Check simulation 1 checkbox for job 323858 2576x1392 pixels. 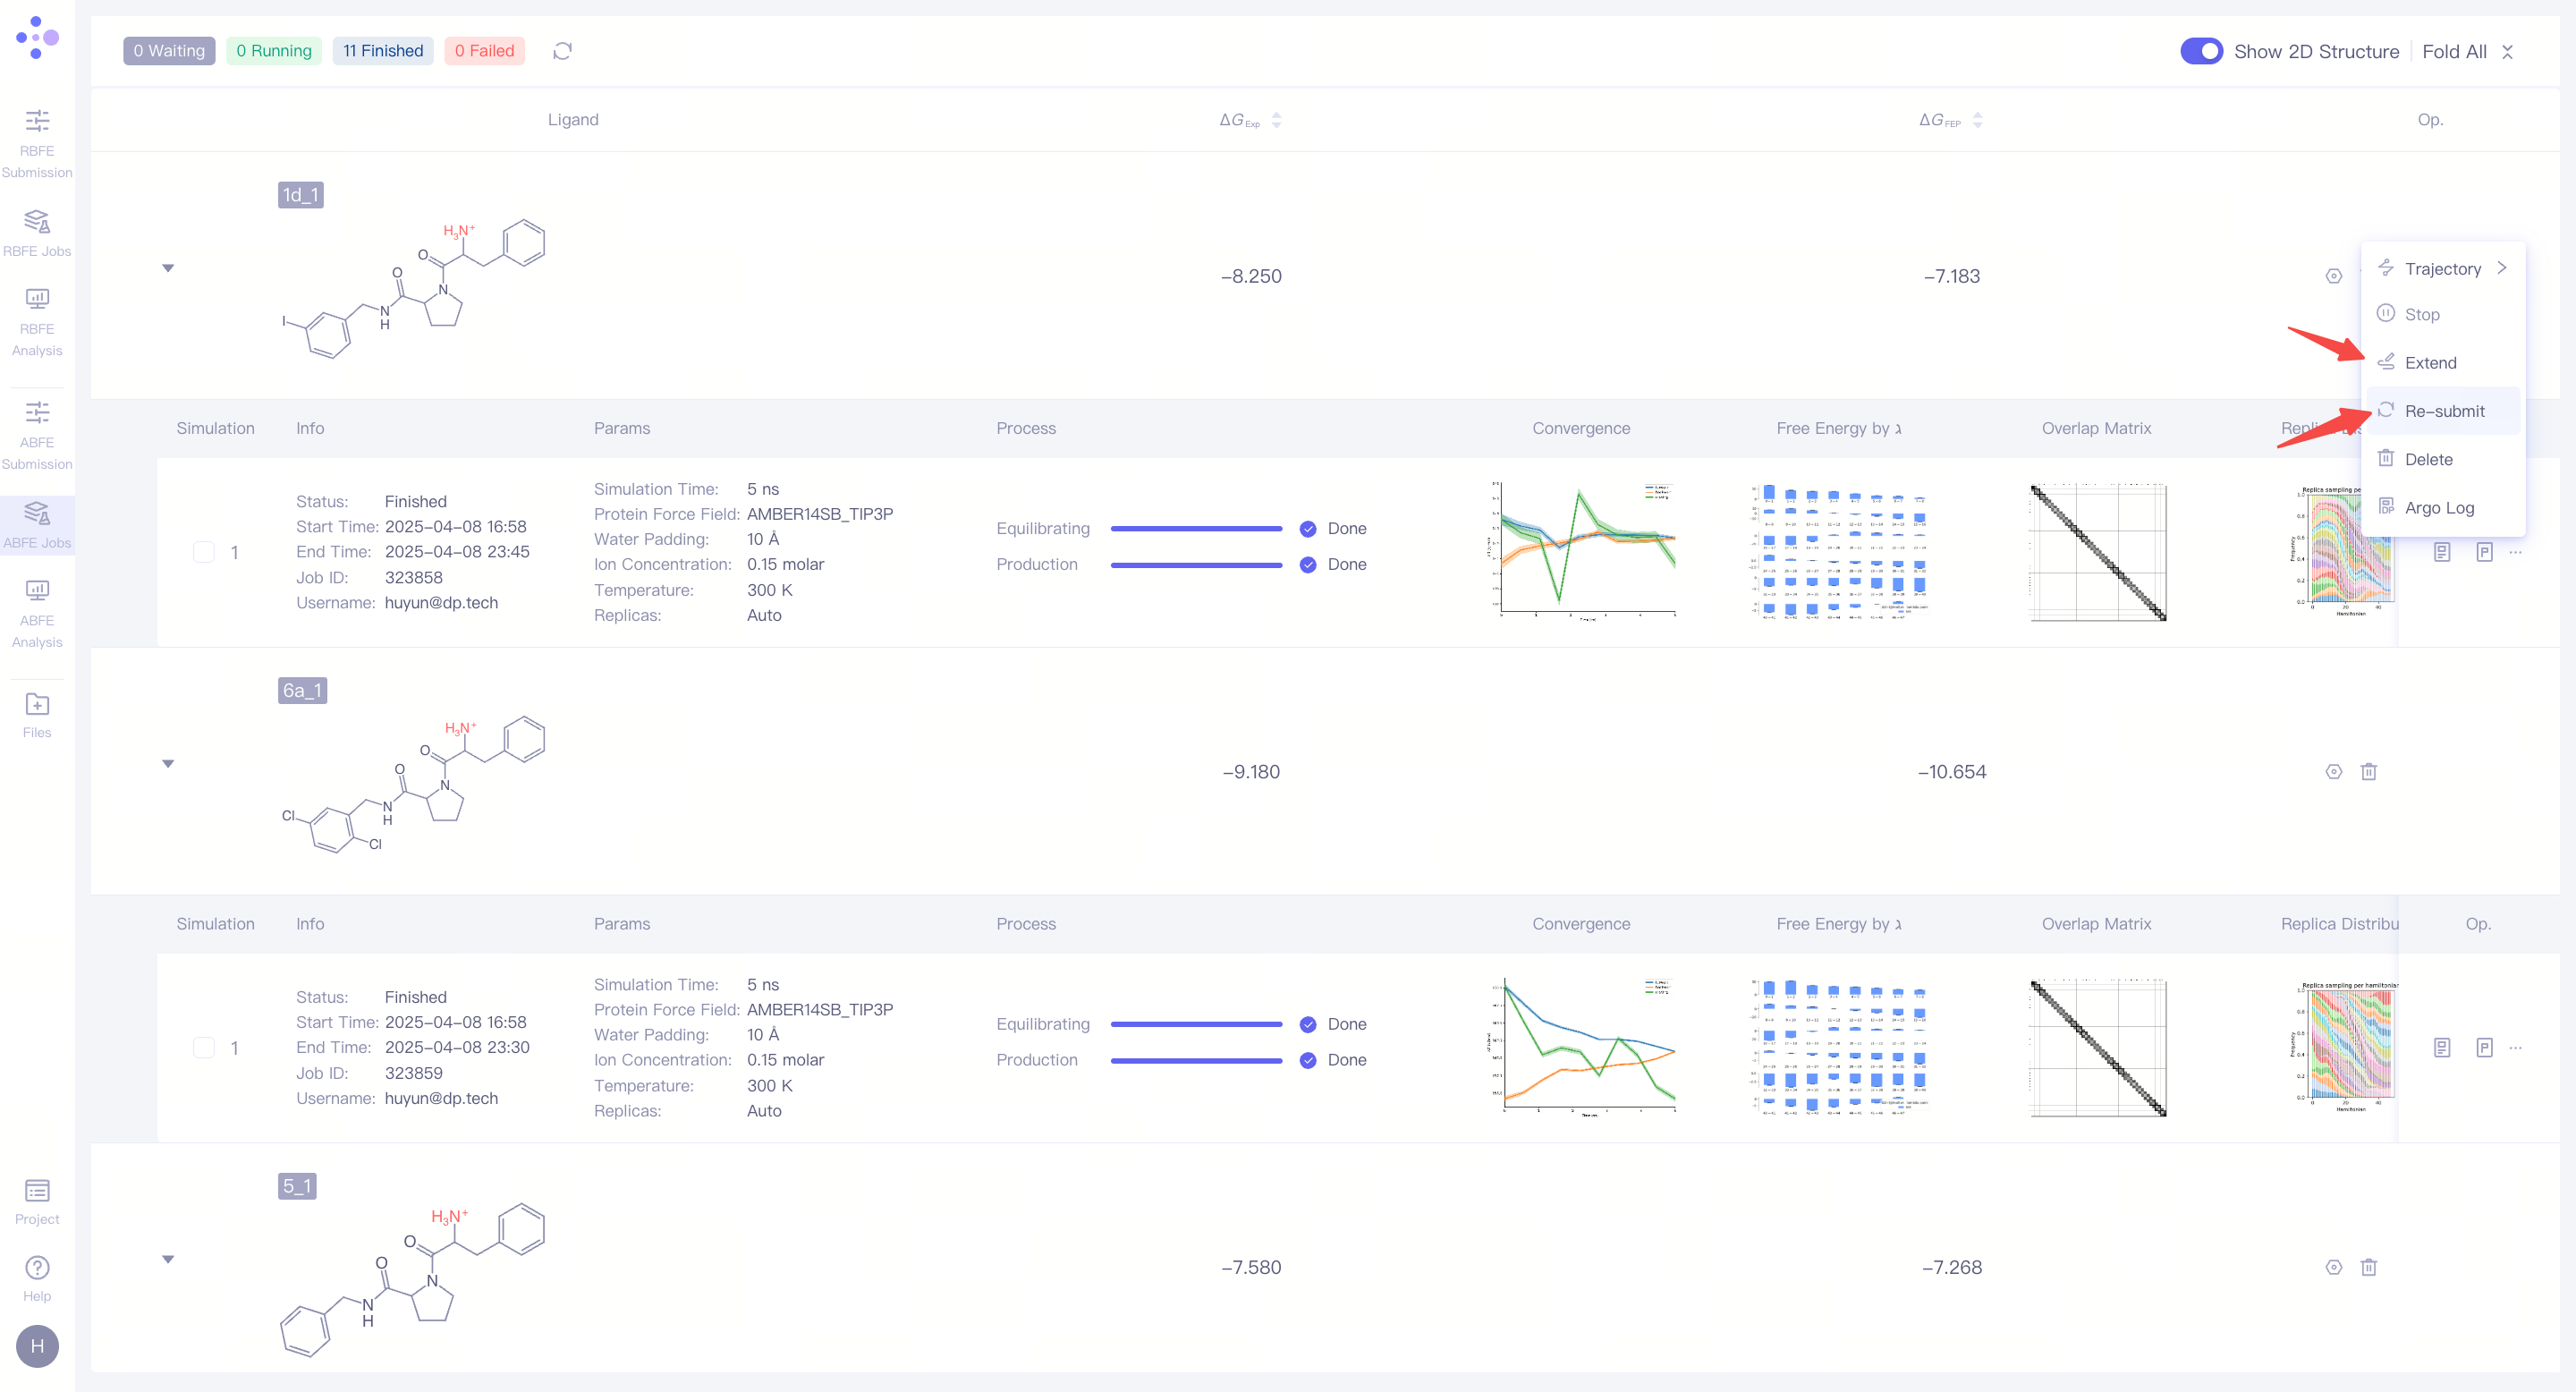[204, 552]
